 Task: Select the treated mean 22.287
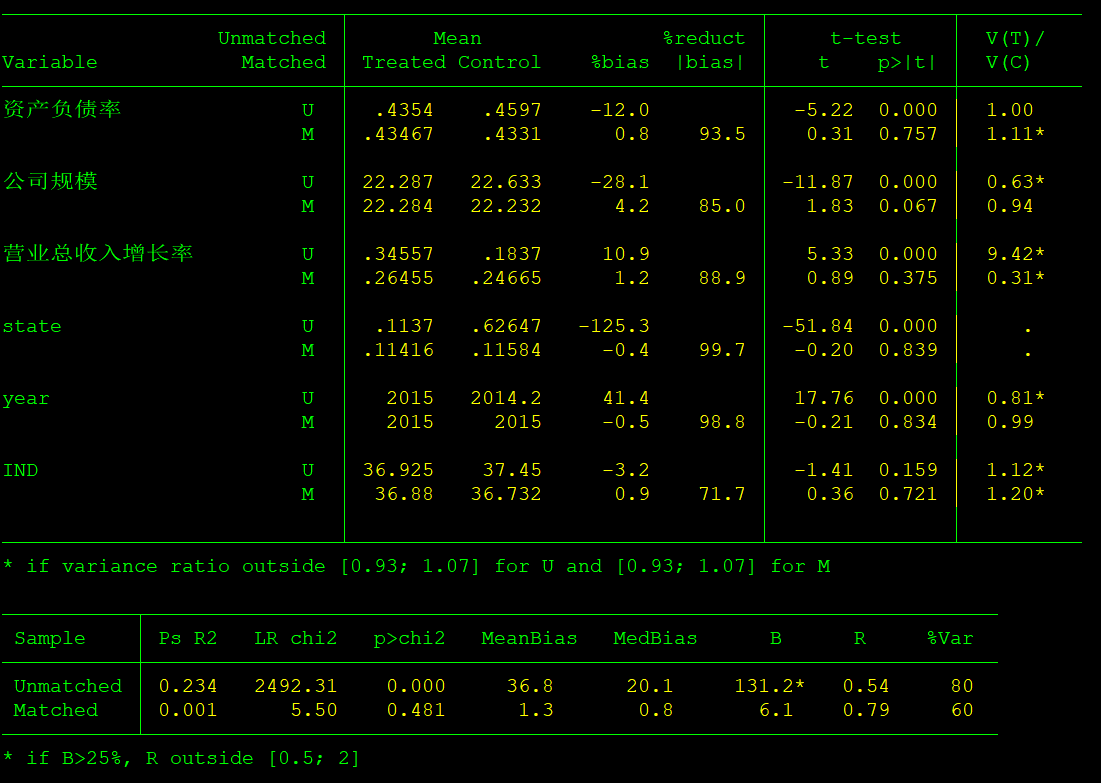[398, 182]
